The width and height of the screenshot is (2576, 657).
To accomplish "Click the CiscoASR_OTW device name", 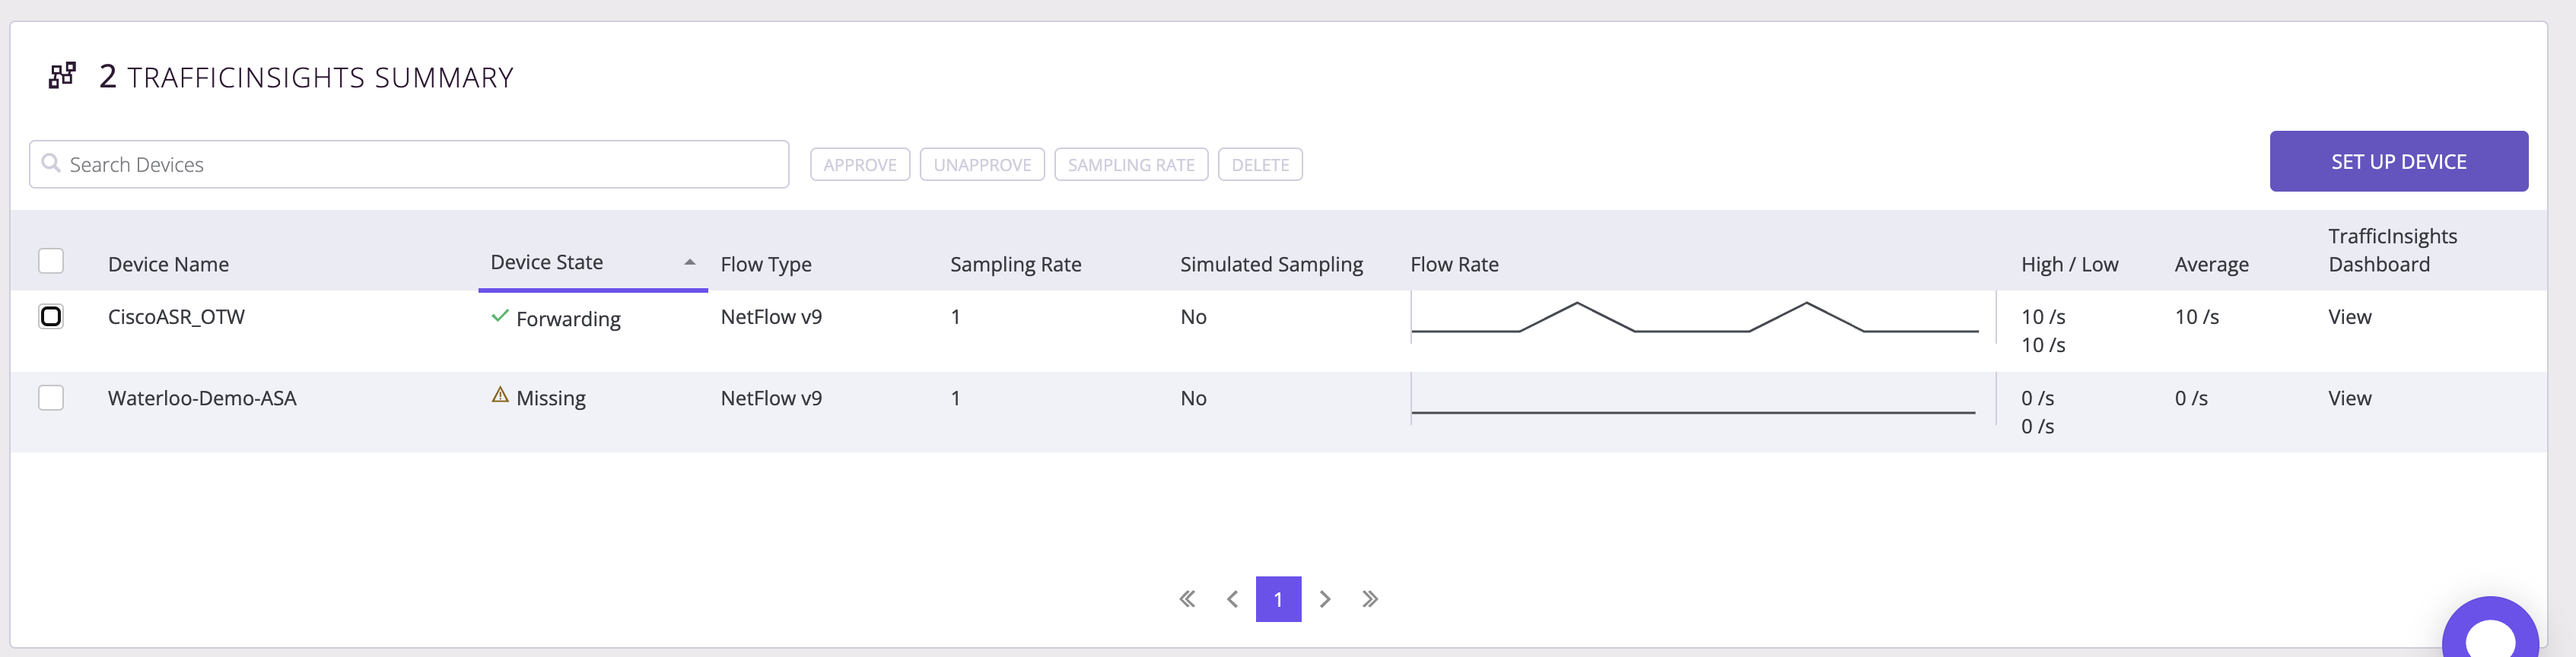I will click(x=176, y=317).
